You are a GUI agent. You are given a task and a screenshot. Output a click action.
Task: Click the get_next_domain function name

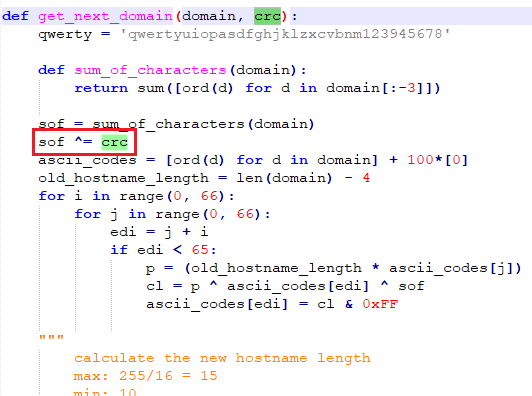(x=105, y=16)
